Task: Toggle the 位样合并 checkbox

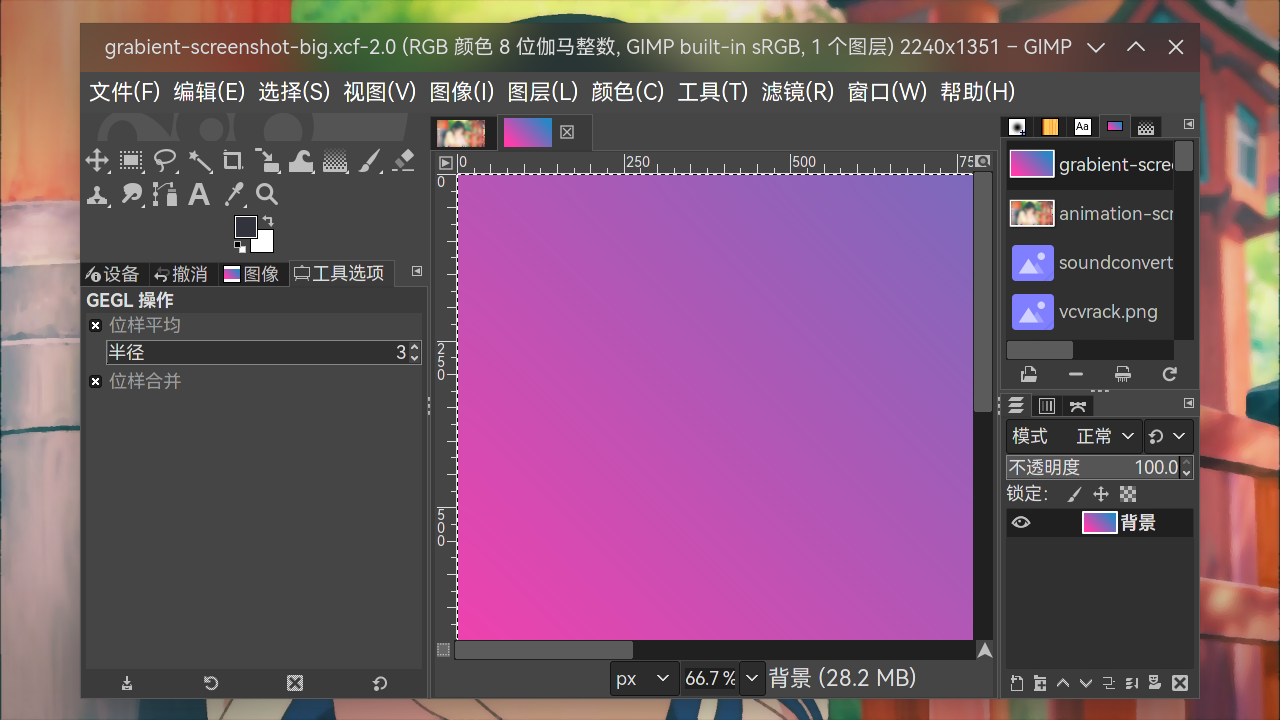Action: (96, 382)
